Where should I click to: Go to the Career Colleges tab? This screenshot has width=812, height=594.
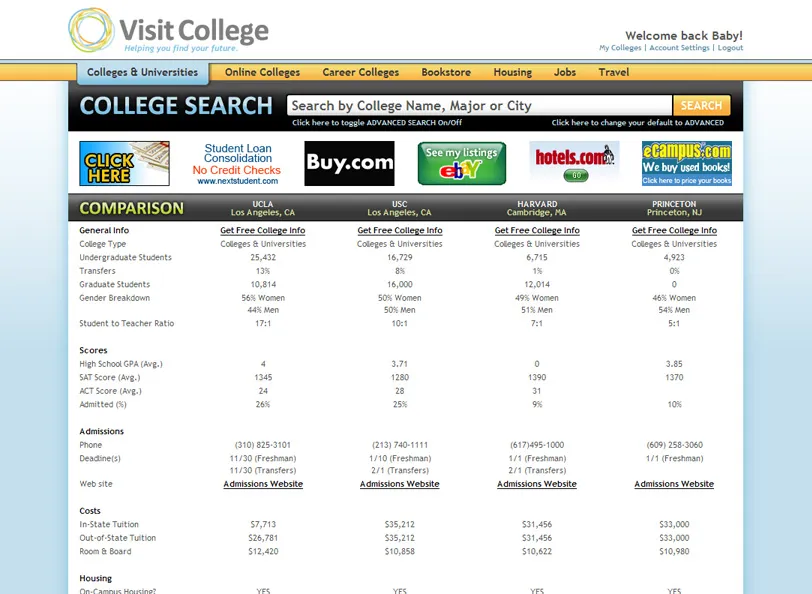click(x=361, y=73)
